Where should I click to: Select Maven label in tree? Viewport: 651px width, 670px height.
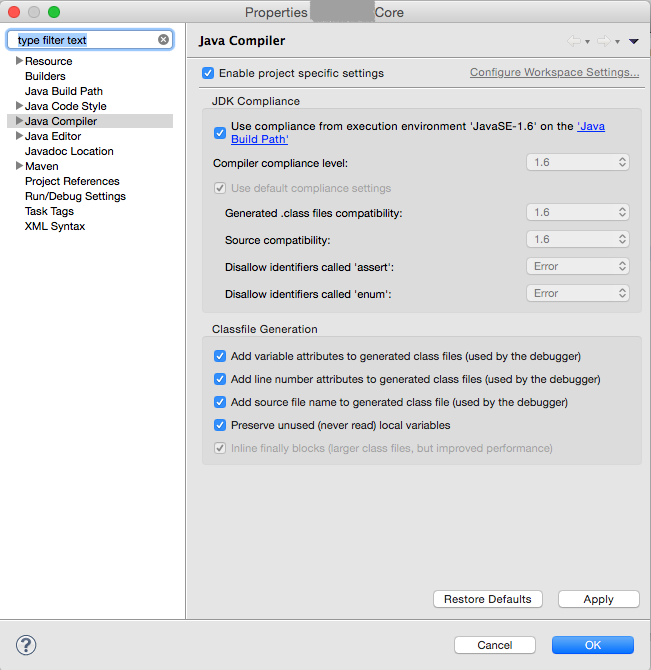41,166
